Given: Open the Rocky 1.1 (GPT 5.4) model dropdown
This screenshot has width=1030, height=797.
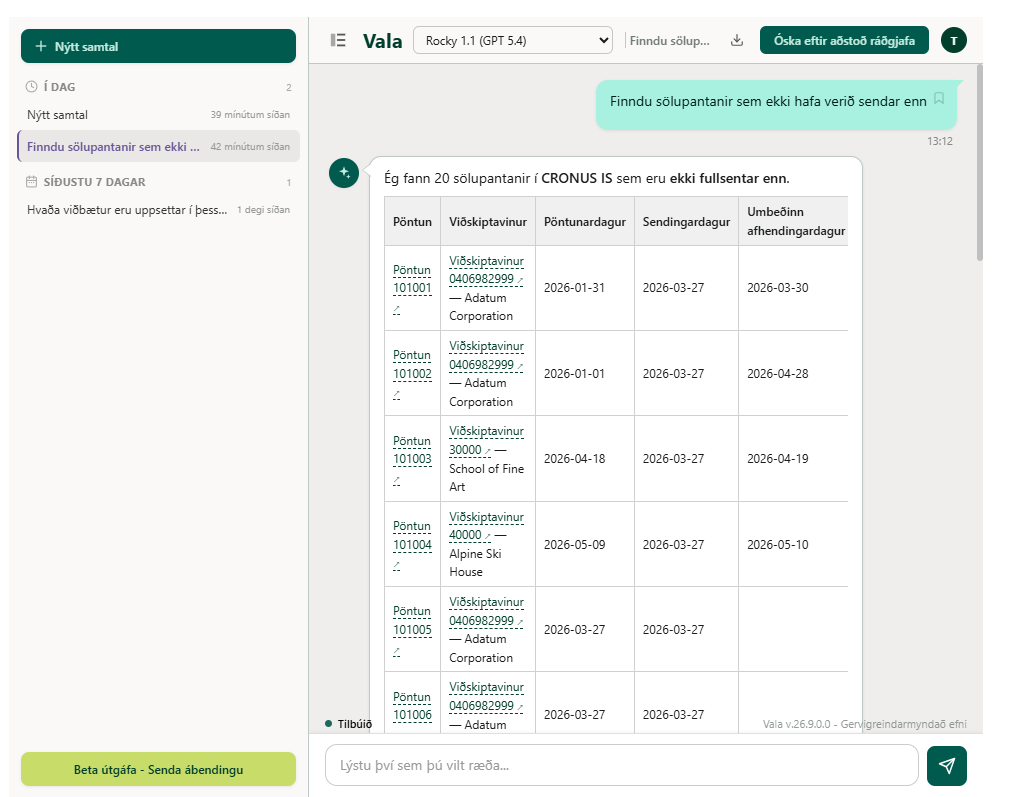Looking at the screenshot, I should (513, 41).
